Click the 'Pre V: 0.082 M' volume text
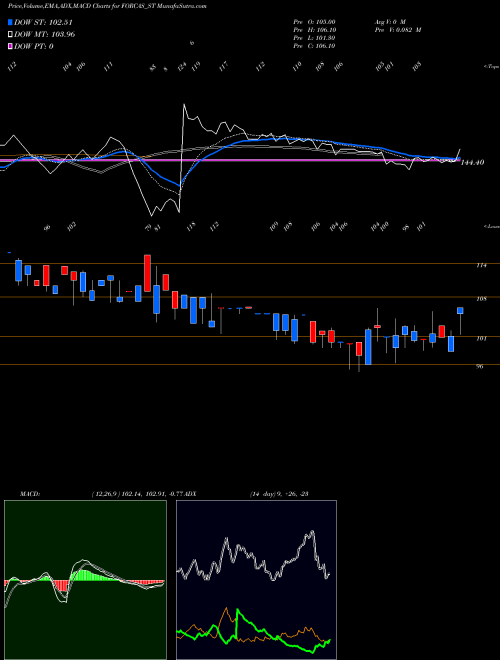Viewport: 500px width, 660px height. 397,30
